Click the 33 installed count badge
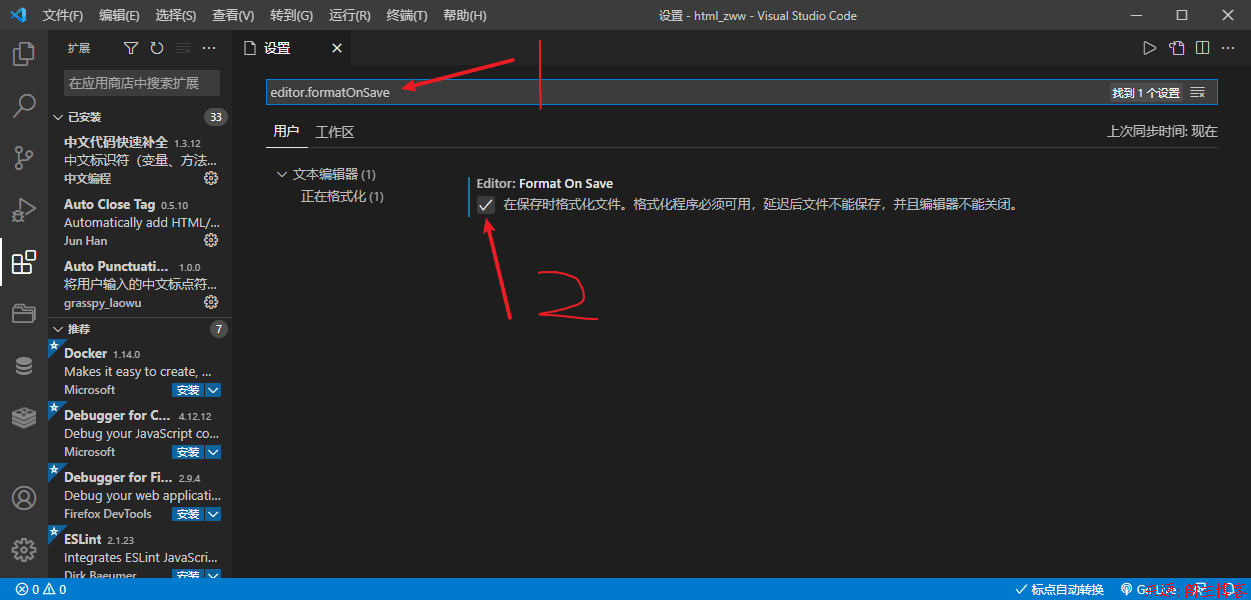 pos(215,117)
